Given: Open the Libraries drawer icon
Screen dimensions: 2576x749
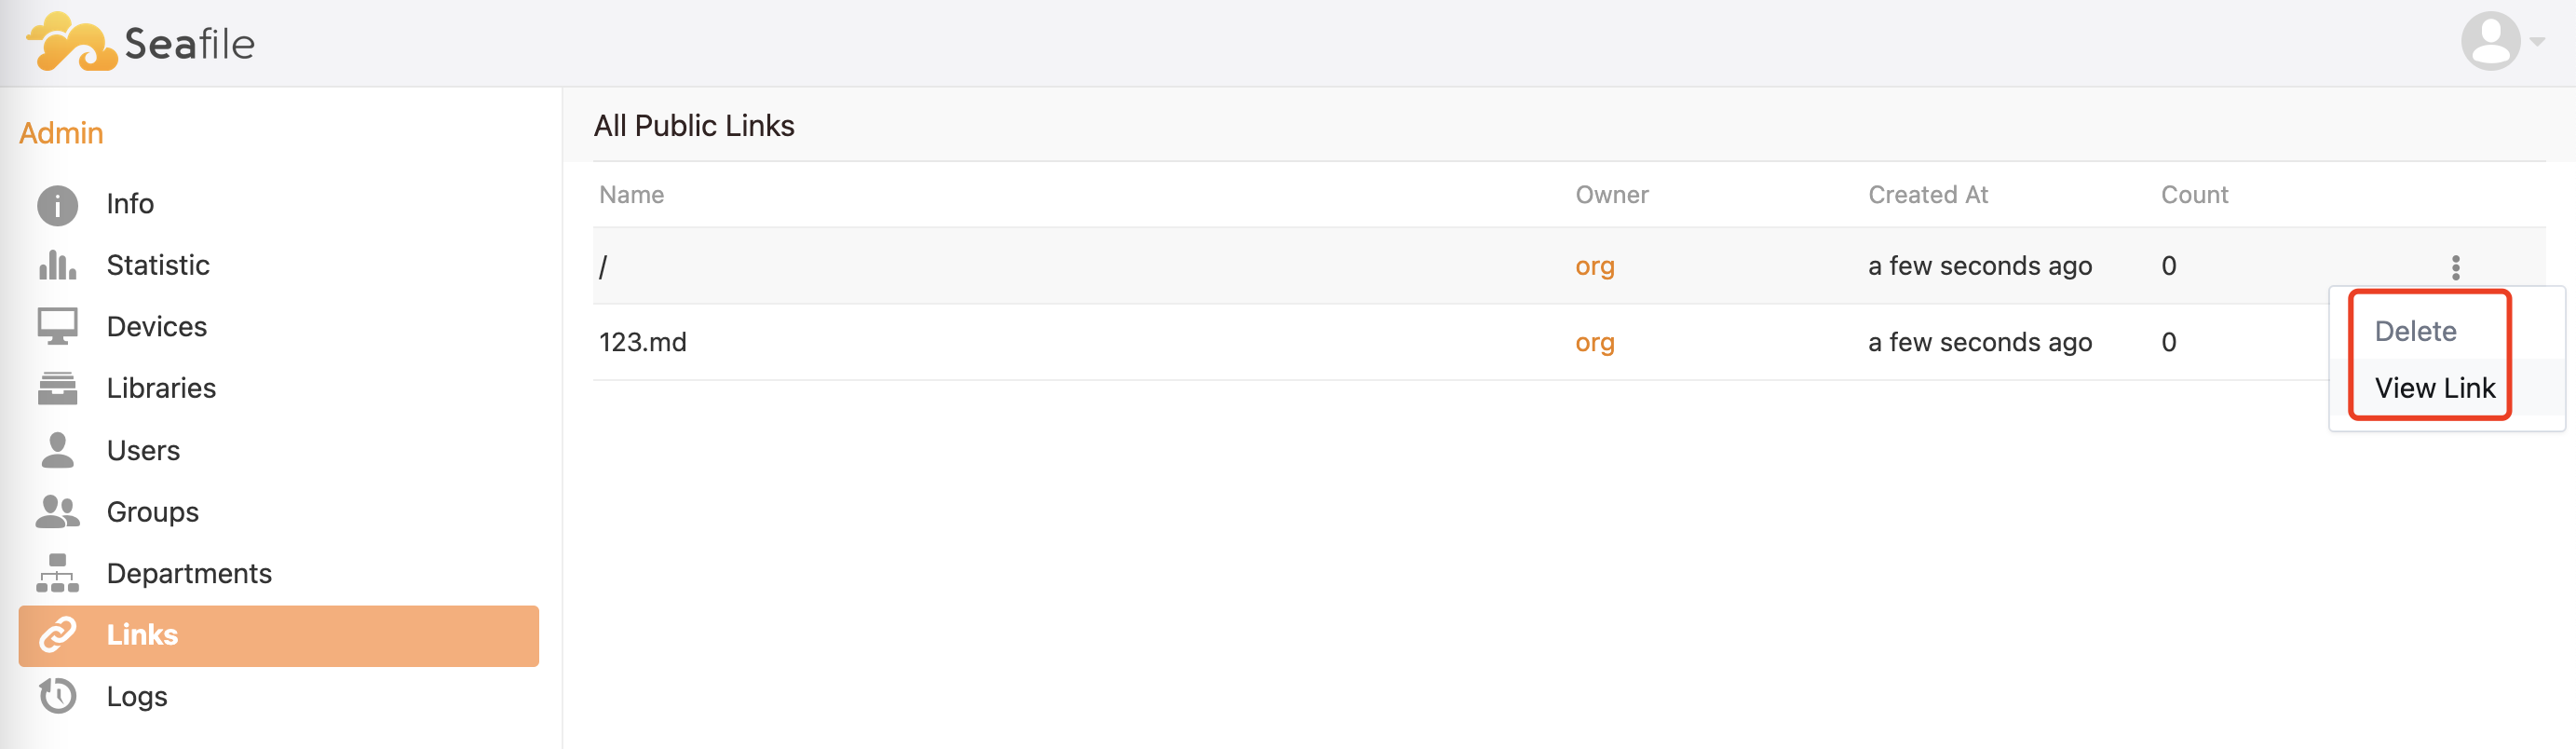Looking at the screenshot, I should (x=57, y=388).
